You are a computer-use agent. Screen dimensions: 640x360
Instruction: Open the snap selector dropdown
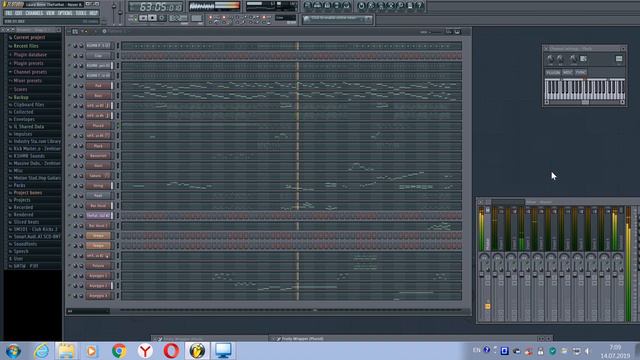[x=285, y=18]
